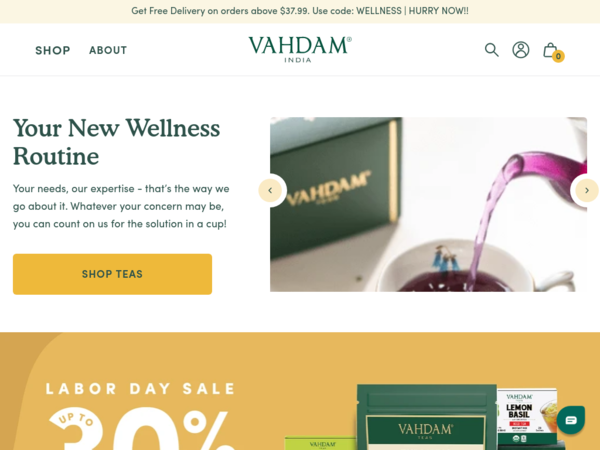Go to previous slide arrow

270,190
